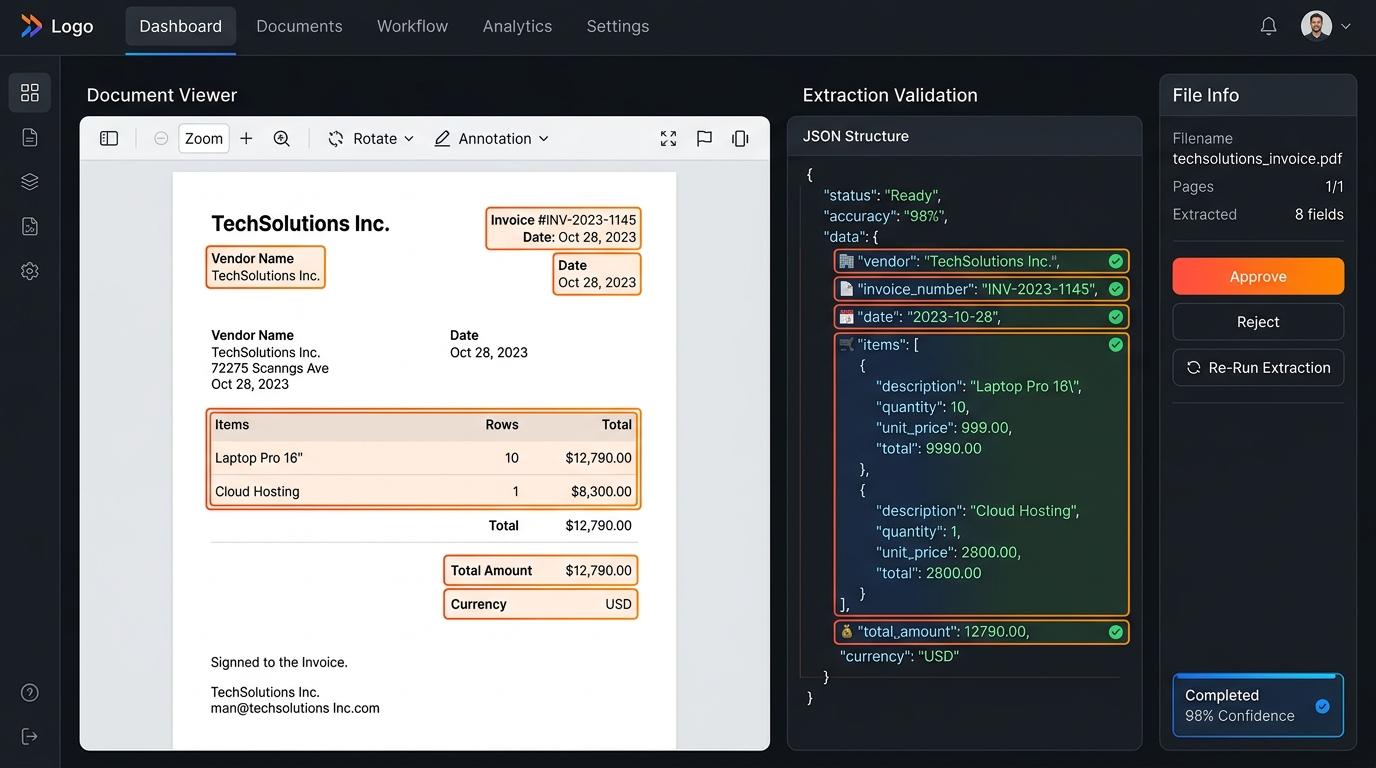Switch to the Dashboard tab

(x=181, y=27)
